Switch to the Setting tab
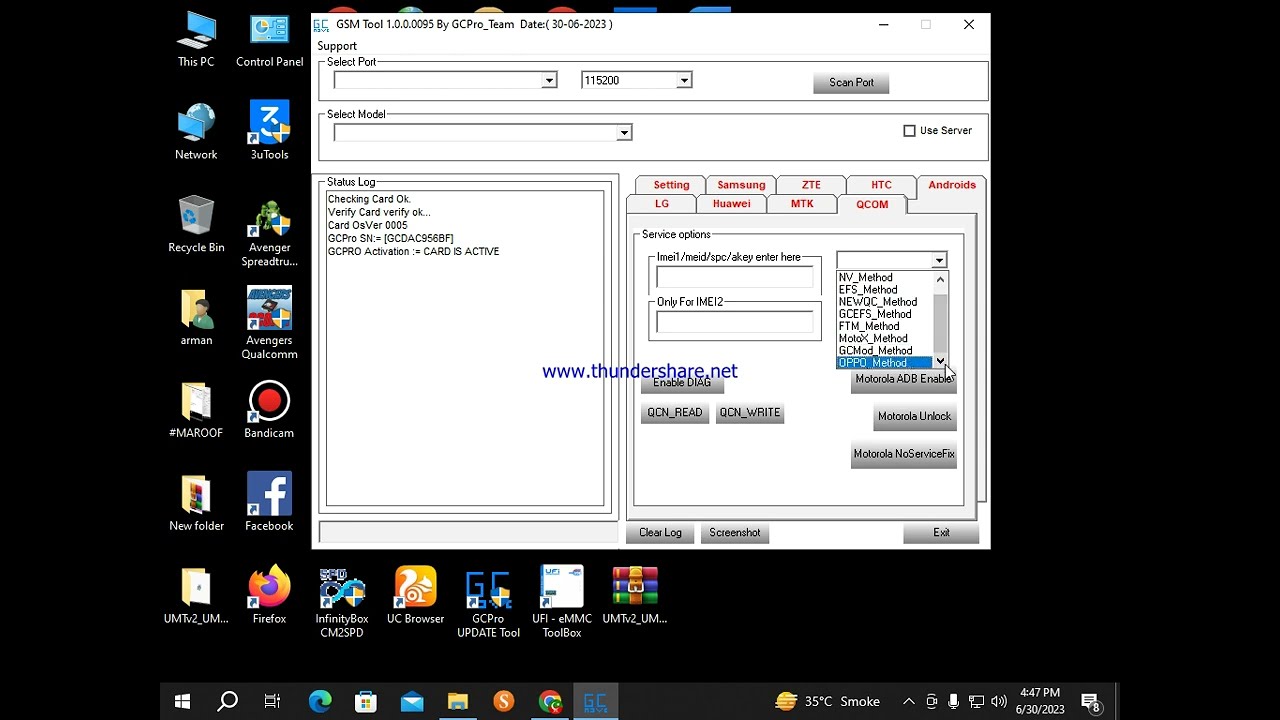Screen dimensions: 1280x720 671,185
